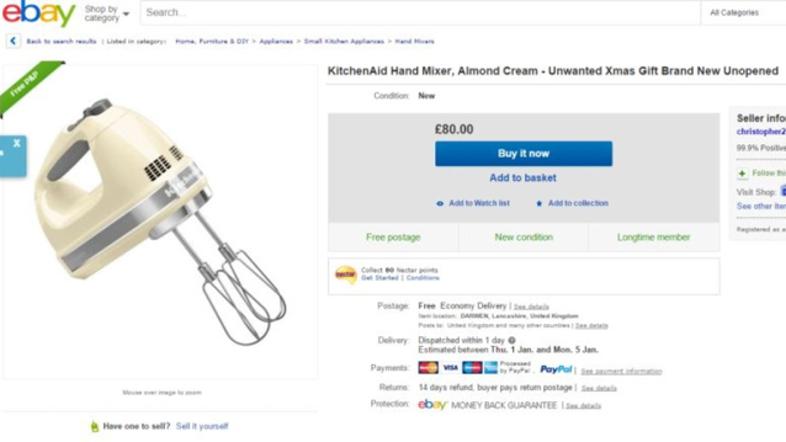Click the eBay Money Back Guarantee logo
This screenshot has height=442, width=786.
[432, 405]
